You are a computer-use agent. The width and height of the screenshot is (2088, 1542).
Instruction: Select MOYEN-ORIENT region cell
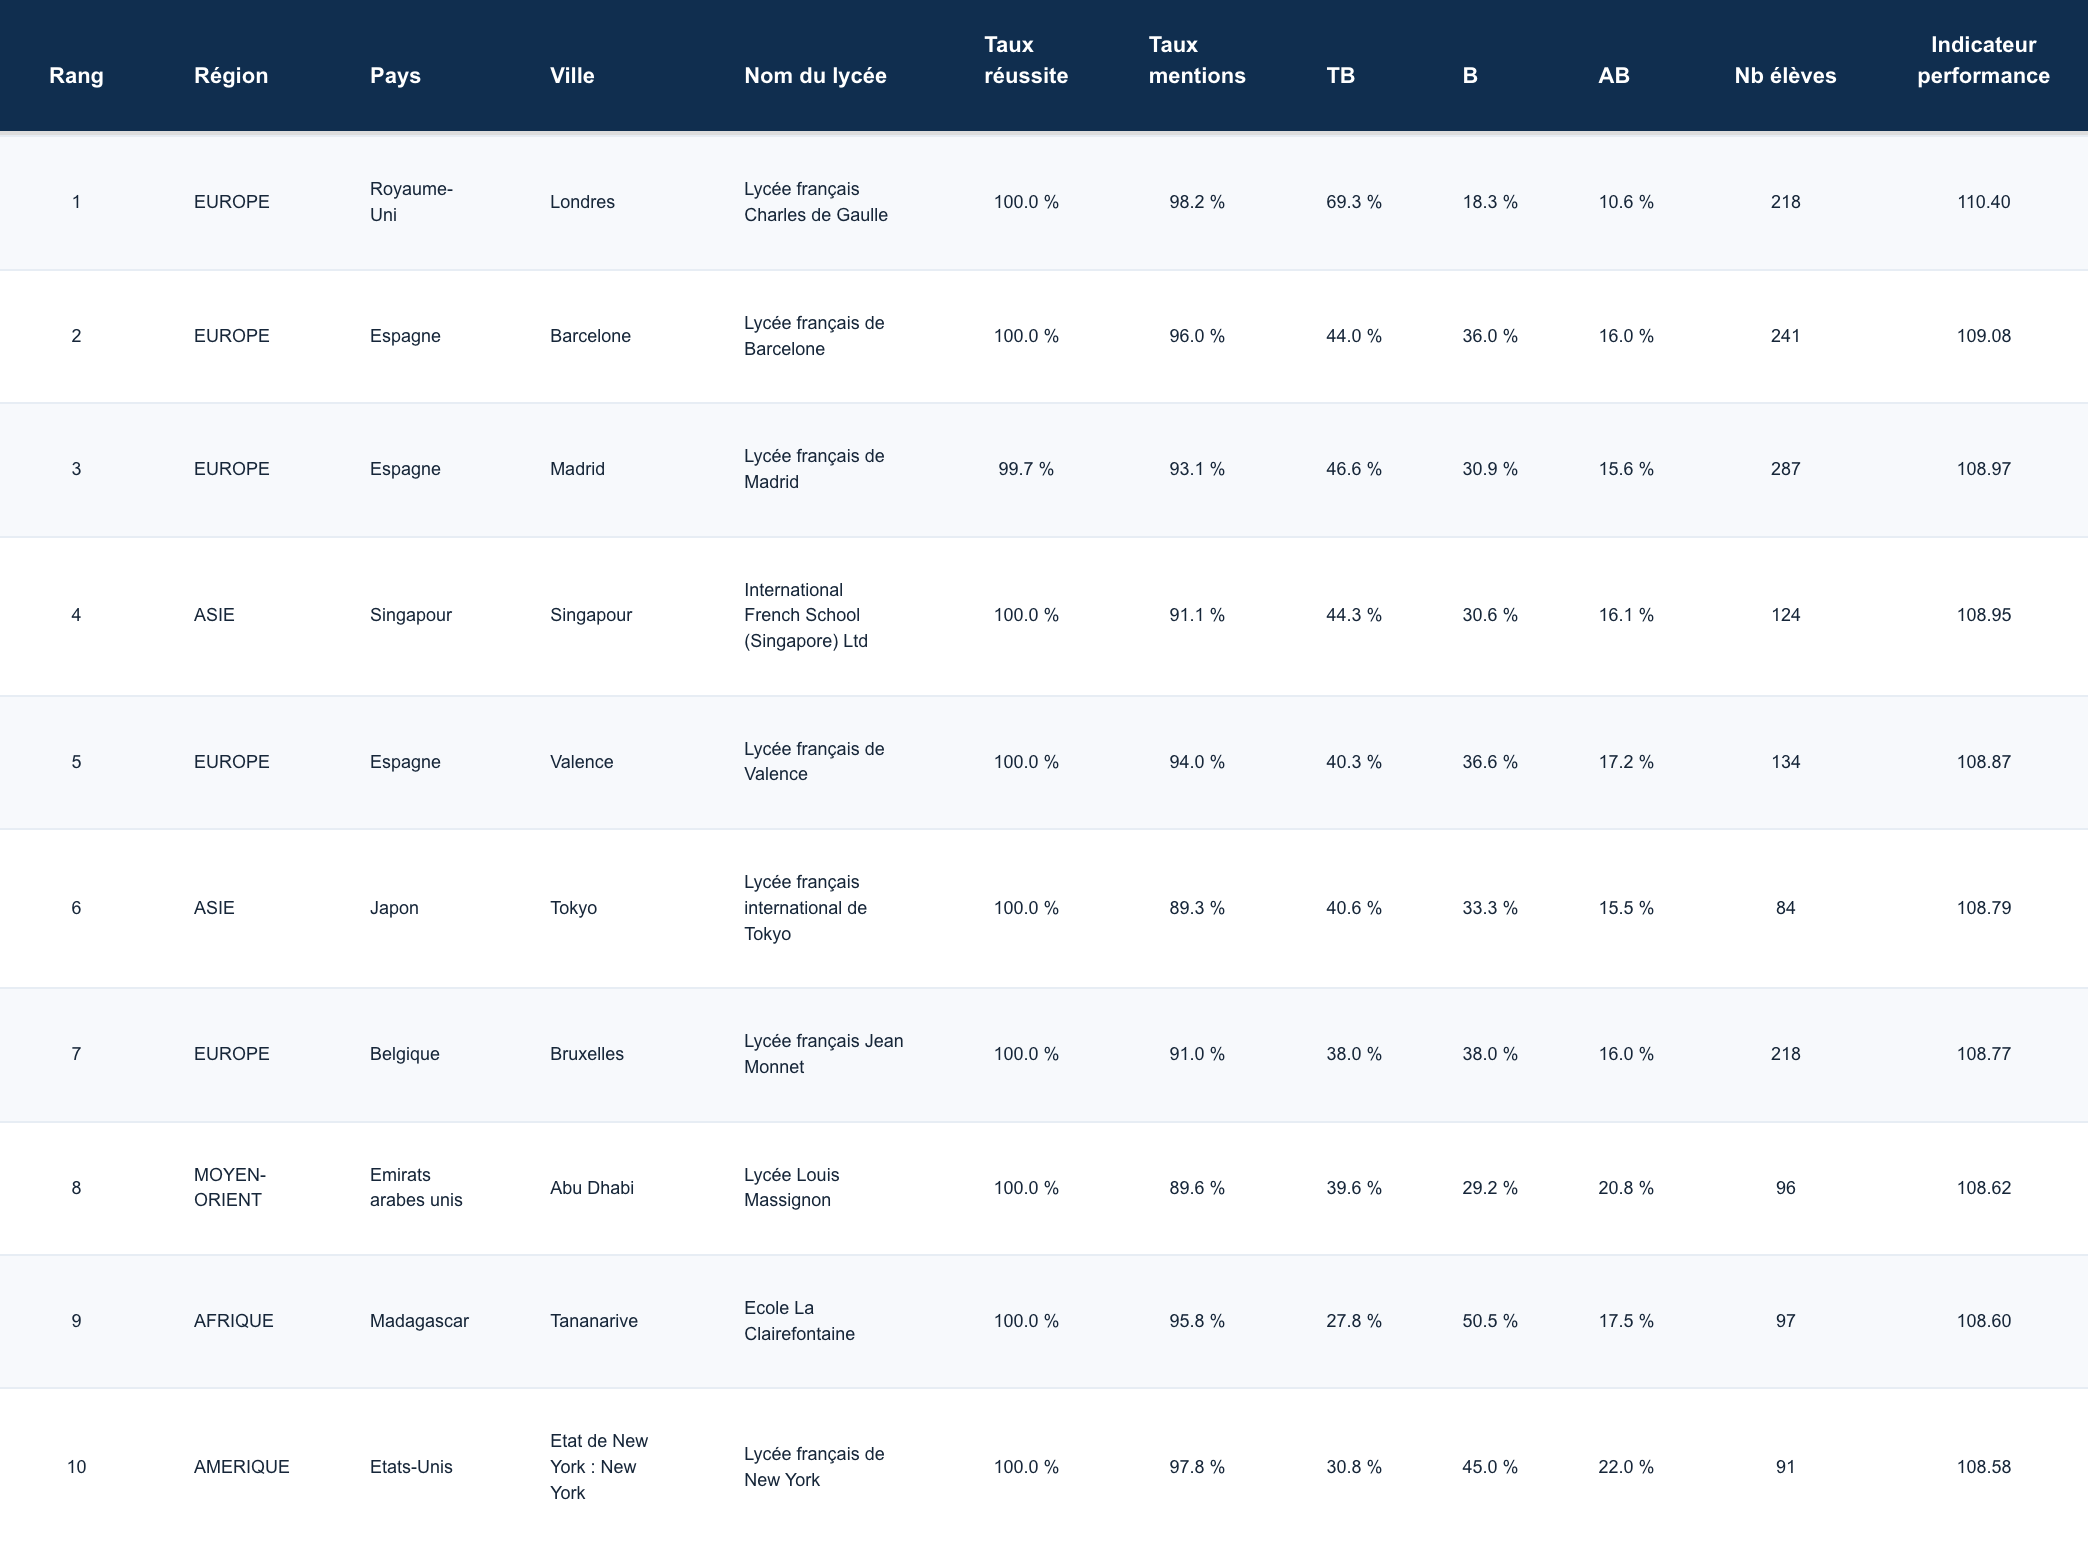[230, 1188]
